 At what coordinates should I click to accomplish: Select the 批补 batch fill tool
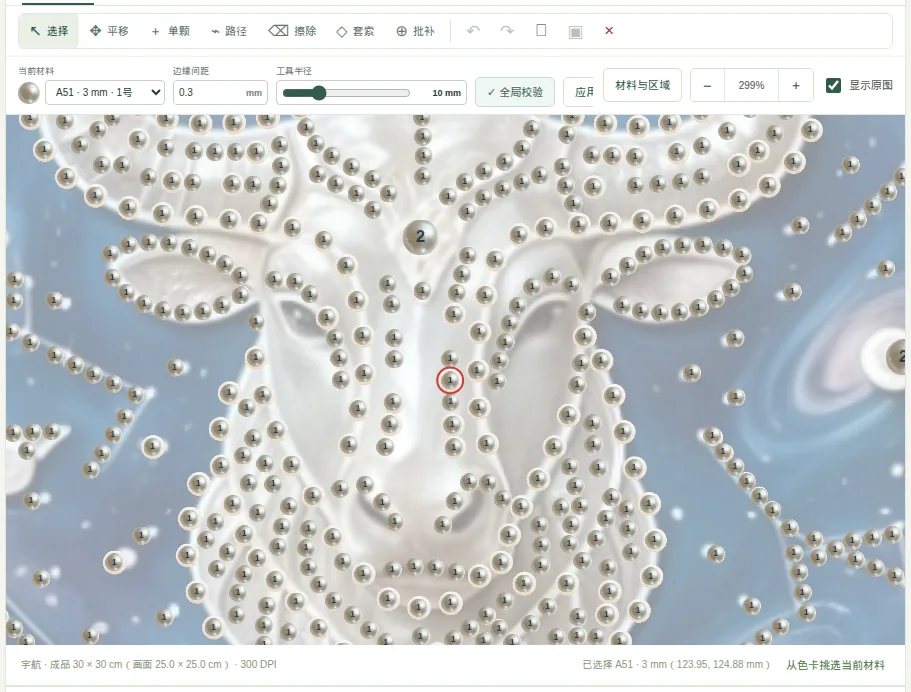coord(415,31)
